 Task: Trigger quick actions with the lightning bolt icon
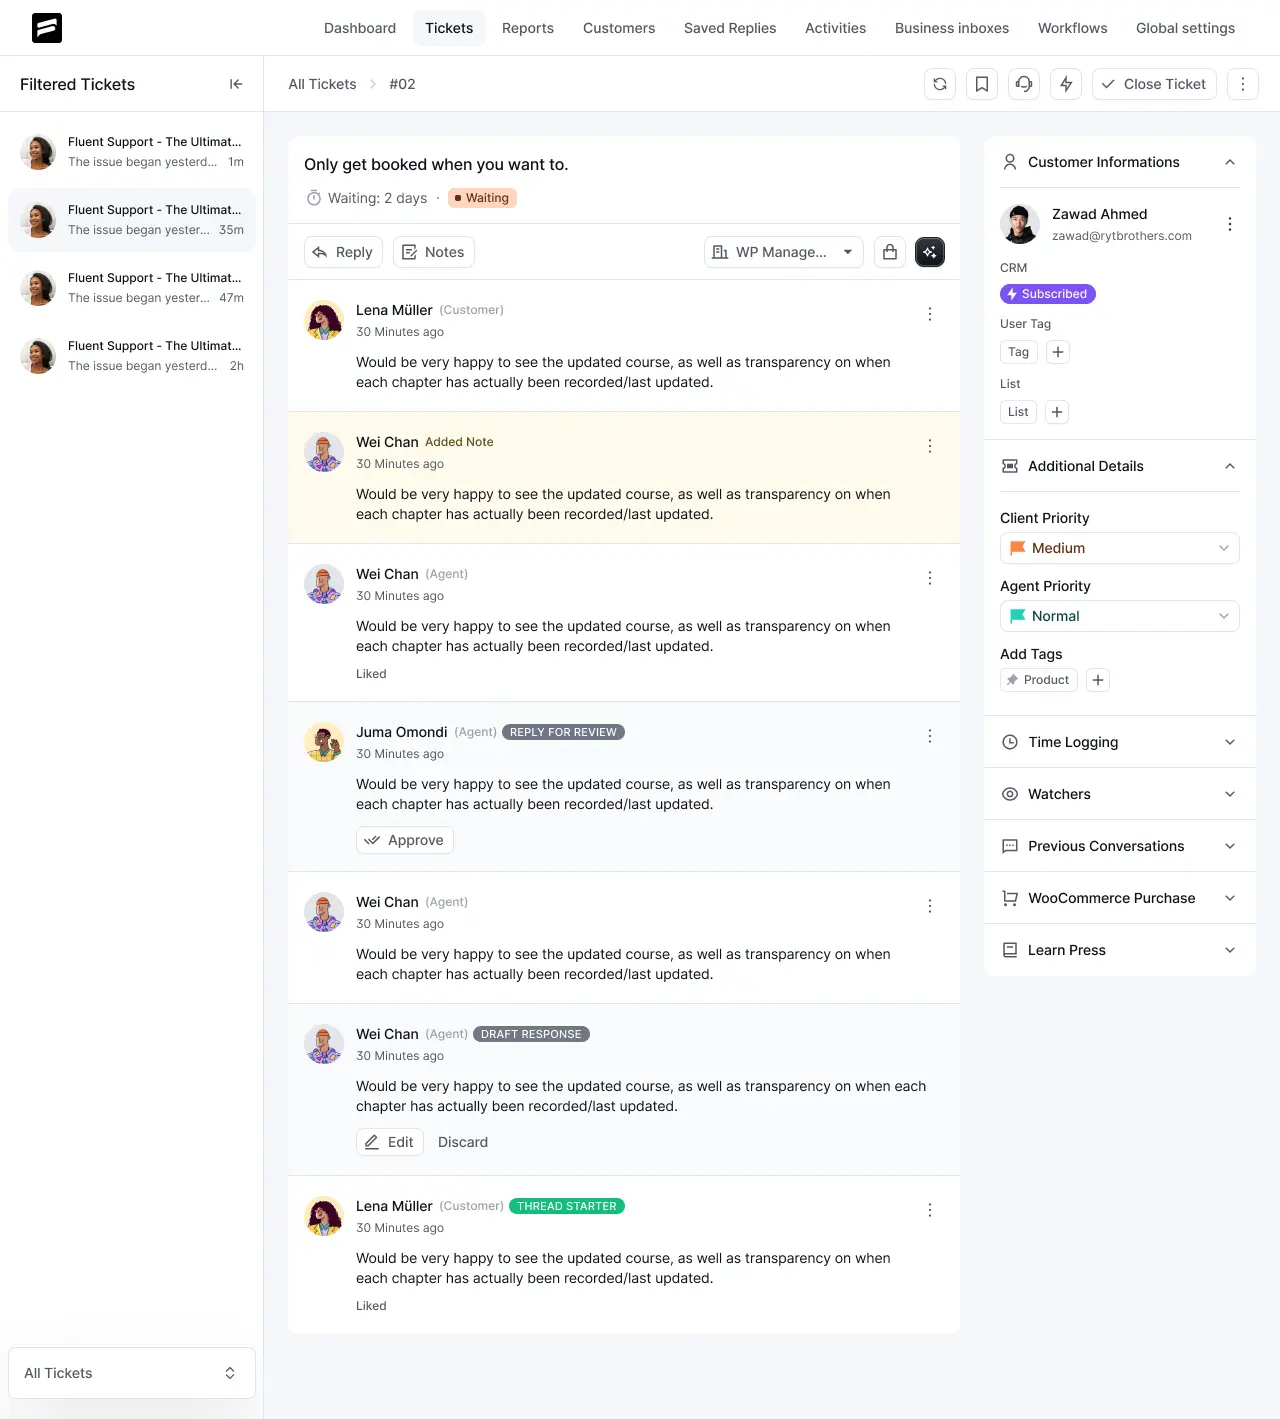click(x=1065, y=84)
